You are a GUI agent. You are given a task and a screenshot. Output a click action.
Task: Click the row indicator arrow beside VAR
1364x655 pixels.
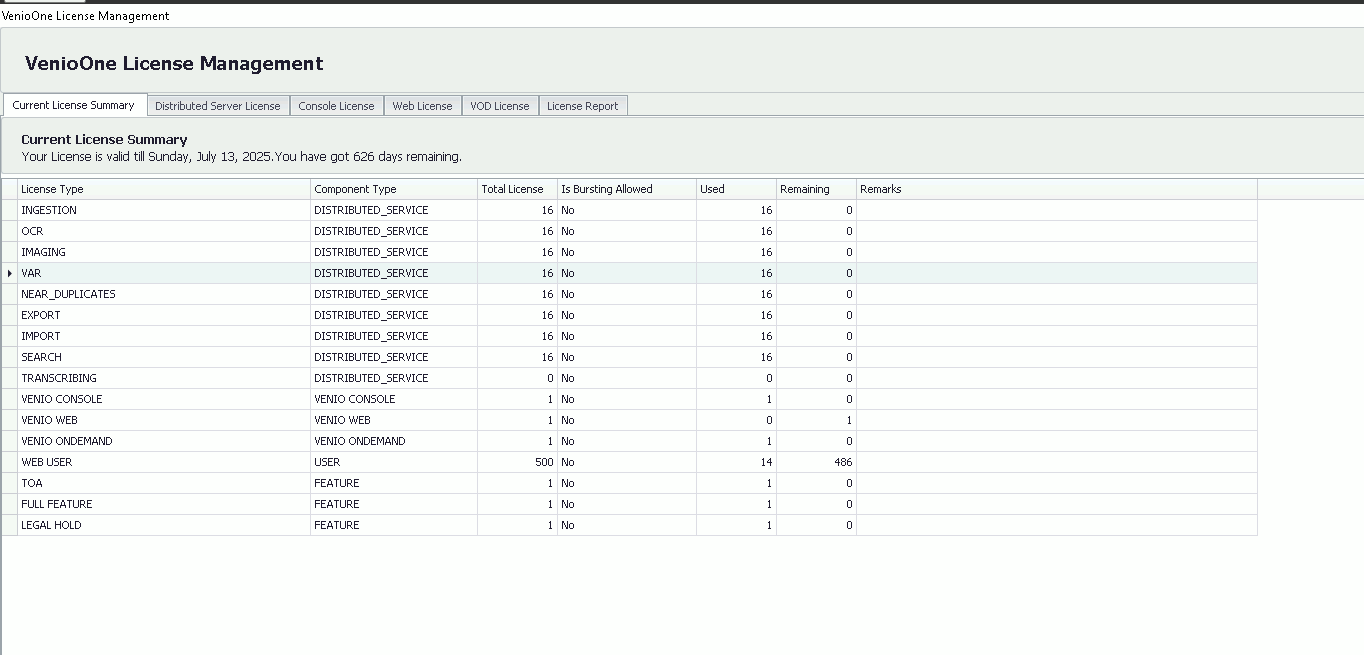click(x=10, y=273)
